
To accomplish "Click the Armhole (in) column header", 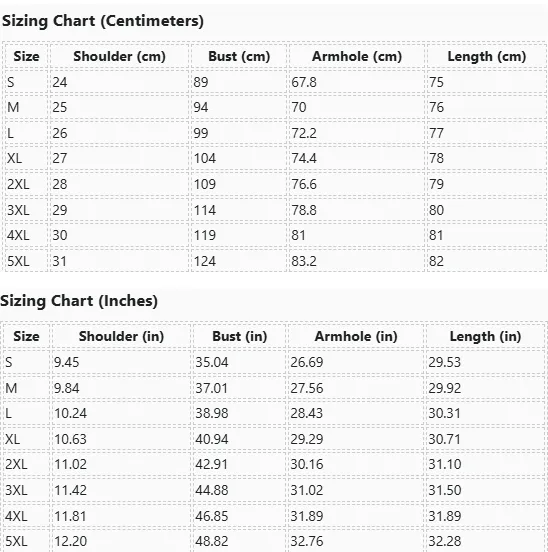I will (356, 336).
